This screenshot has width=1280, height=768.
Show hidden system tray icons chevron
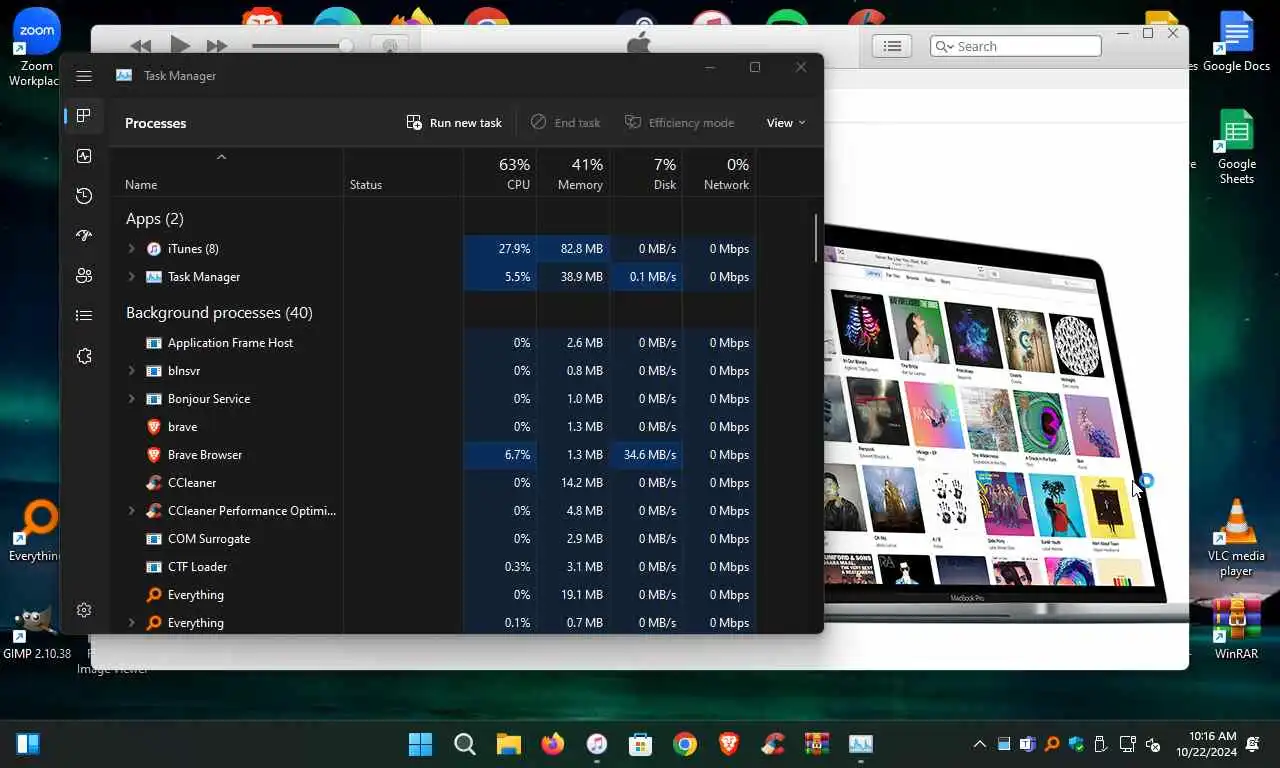(980, 744)
